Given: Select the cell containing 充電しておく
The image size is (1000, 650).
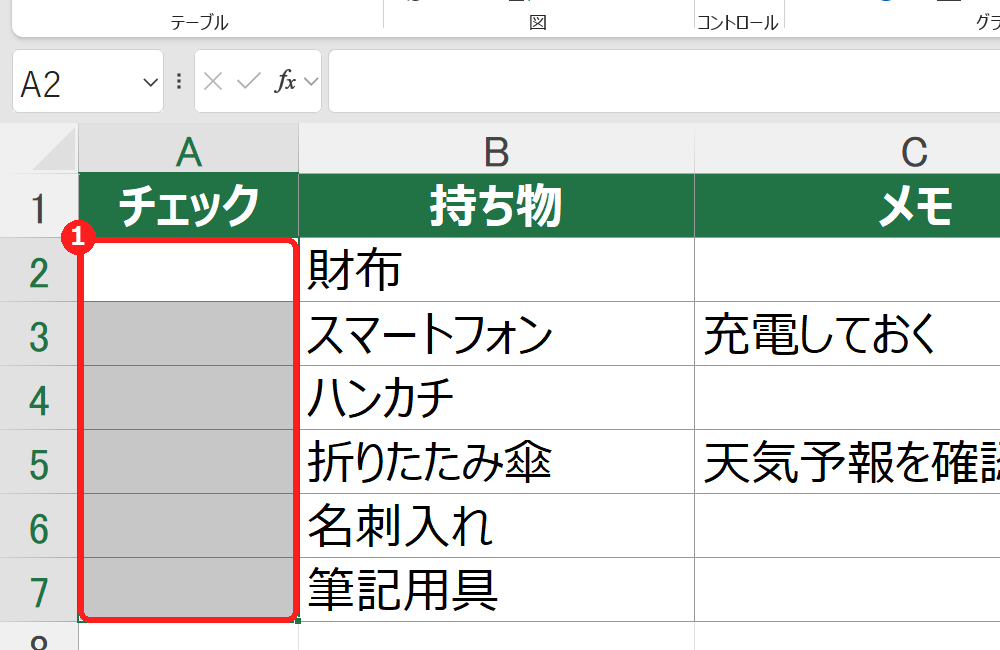Looking at the screenshot, I should coord(848,334).
